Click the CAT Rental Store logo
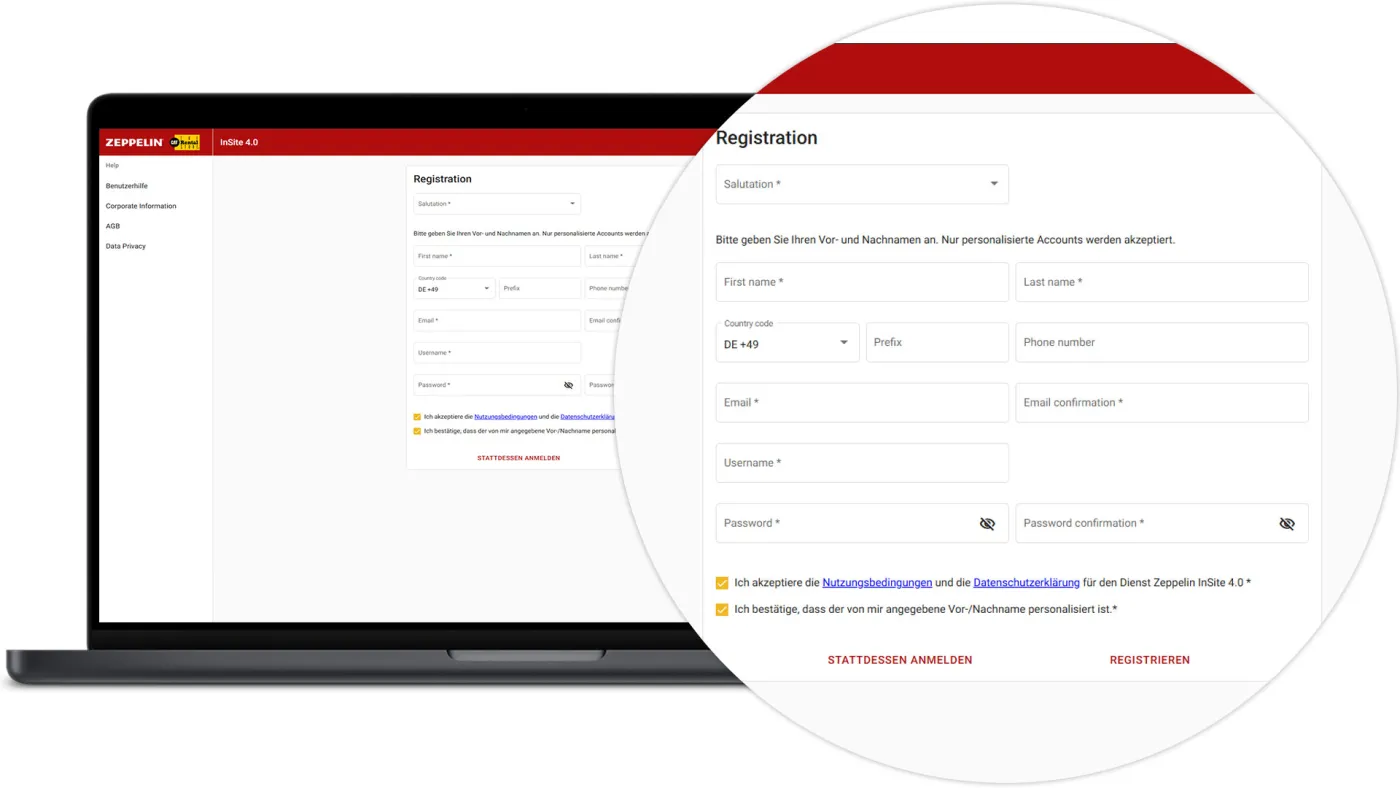The image size is (1400, 788). (x=186, y=141)
